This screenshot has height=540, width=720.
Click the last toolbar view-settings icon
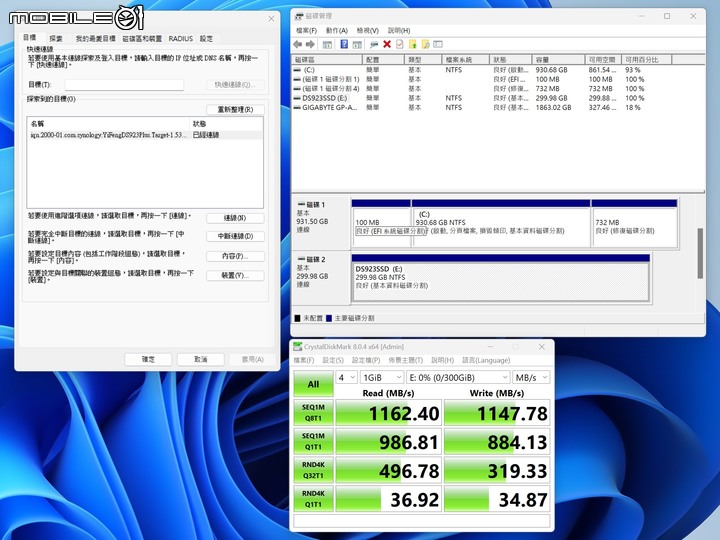(x=438, y=45)
